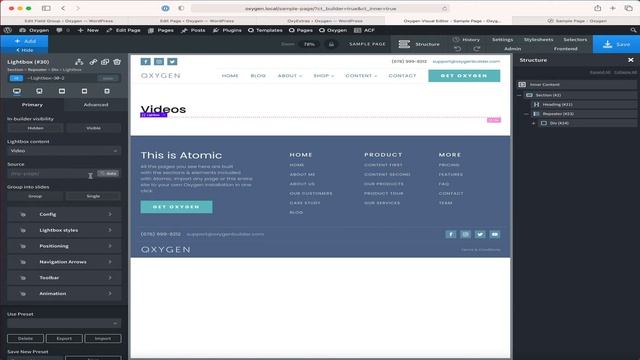Viewport: 640px width, 360px height.
Task: Close the Structure panel
Action: pyautogui.click(x=631, y=60)
